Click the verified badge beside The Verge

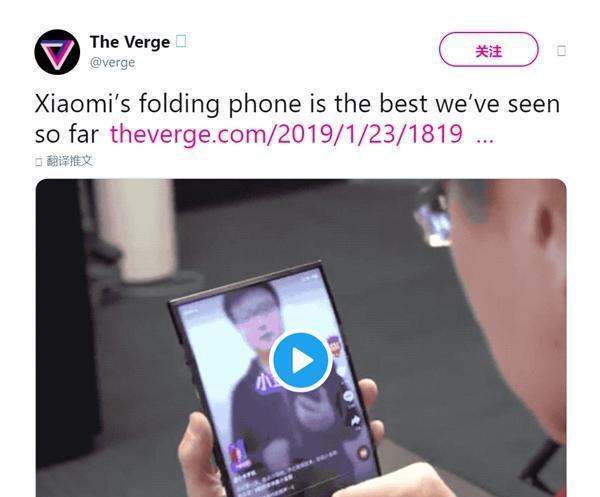(181, 41)
